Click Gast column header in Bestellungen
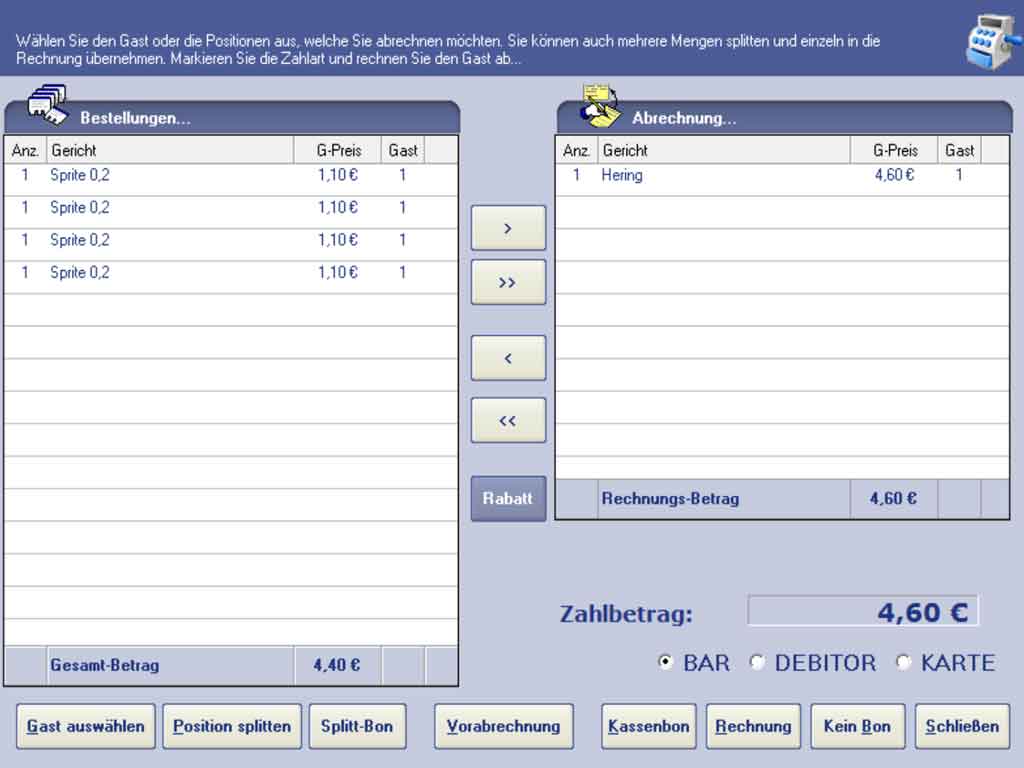 coord(403,150)
